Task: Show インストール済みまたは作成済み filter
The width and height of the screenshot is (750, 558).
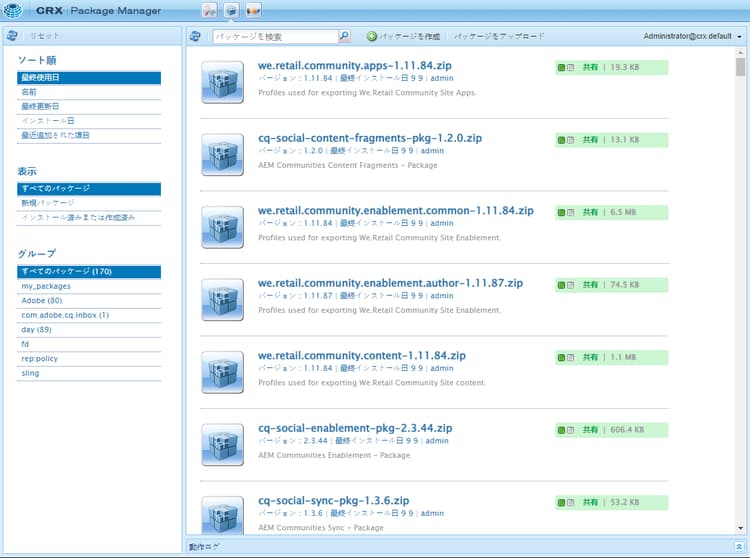Action: pos(88,218)
